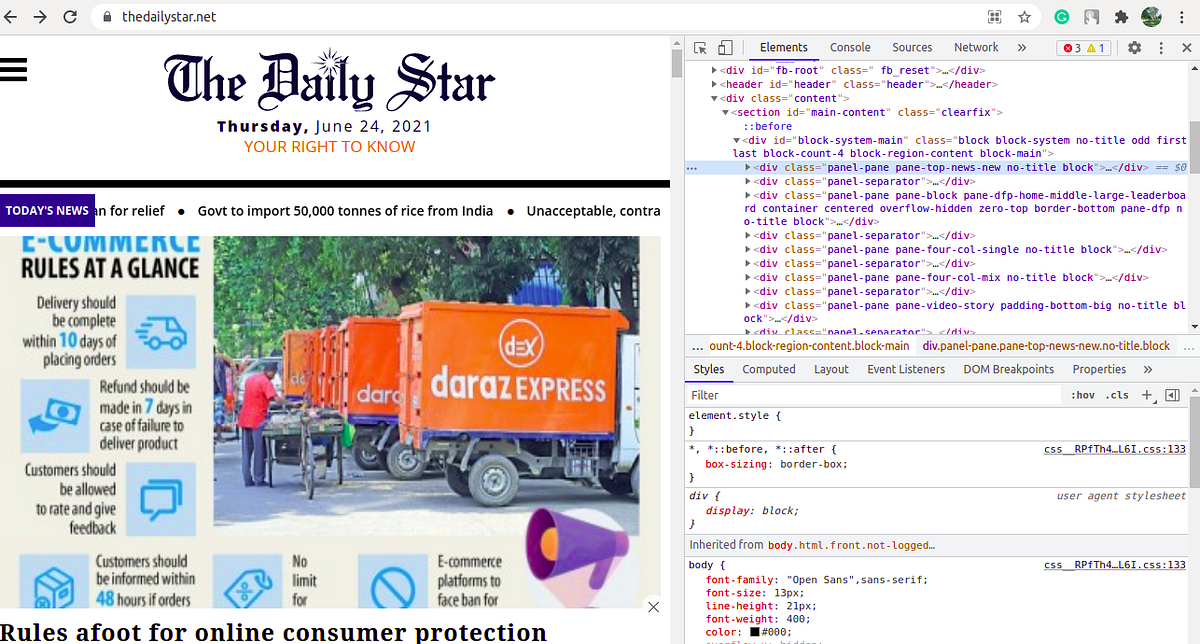The image size is (1200, 644).
Task: Add a new style rule with the plus icon
Action: click(1147, 394)
